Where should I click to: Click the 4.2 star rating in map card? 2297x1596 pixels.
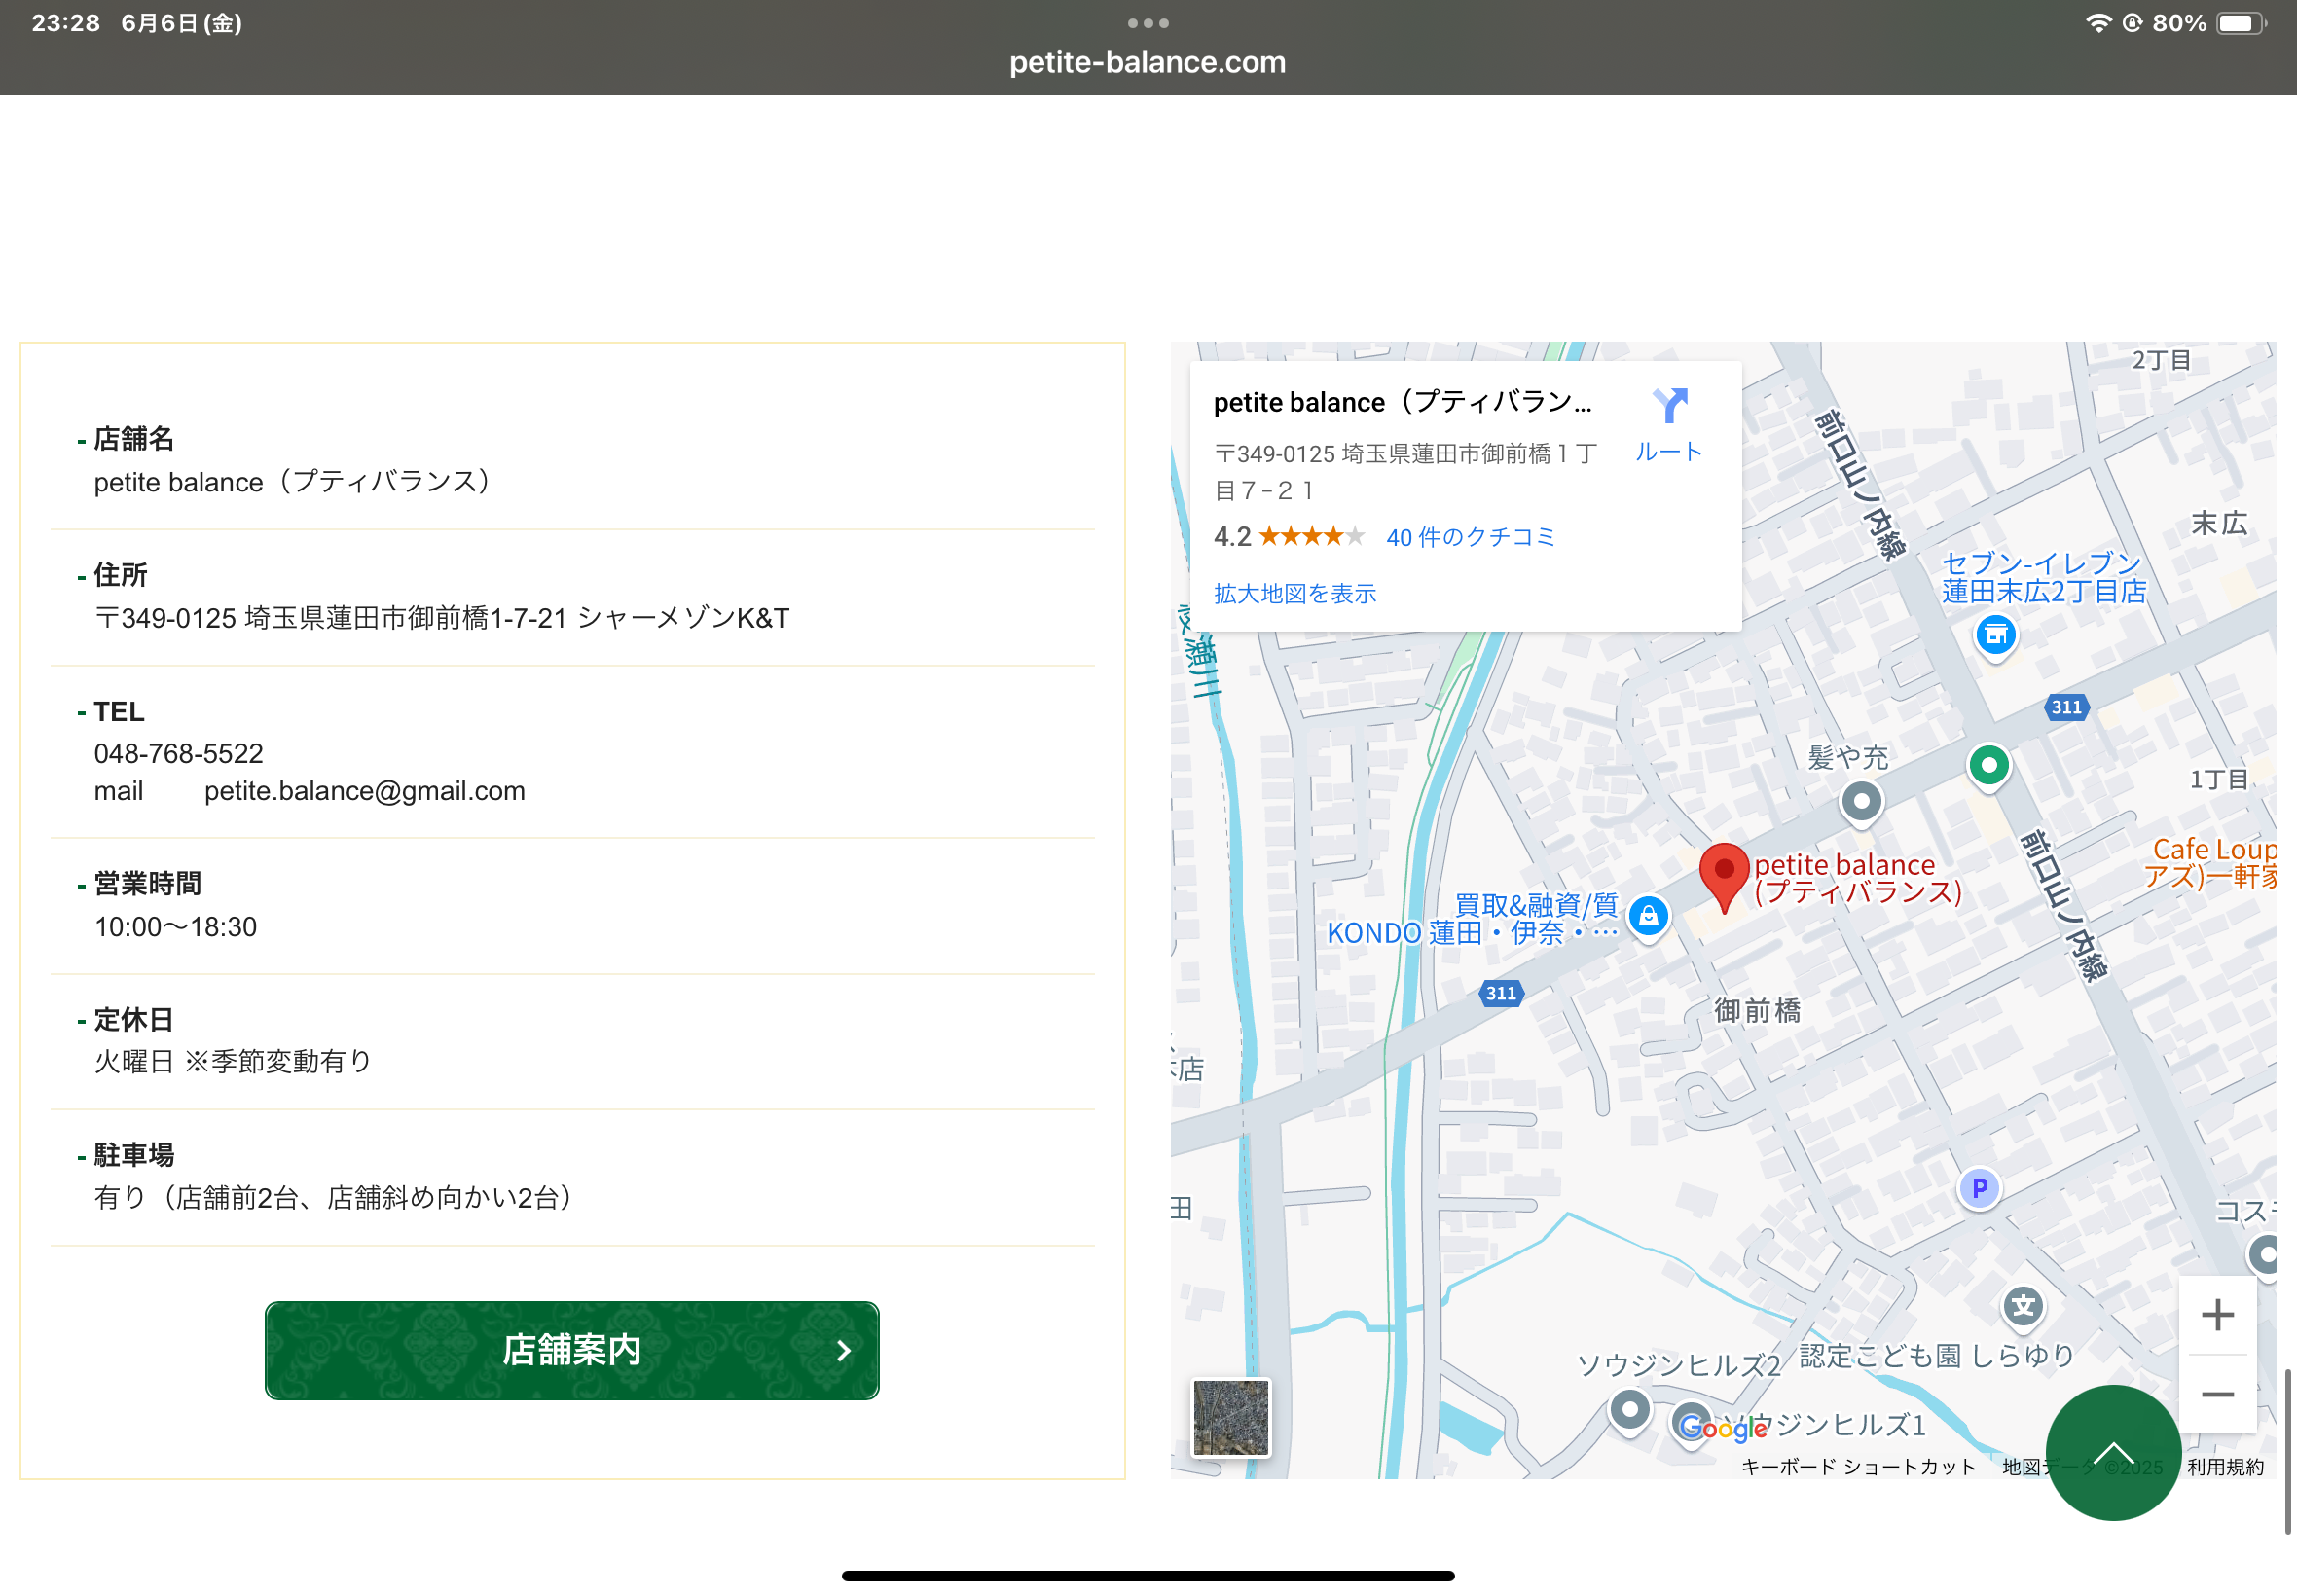click(1288, 537)
